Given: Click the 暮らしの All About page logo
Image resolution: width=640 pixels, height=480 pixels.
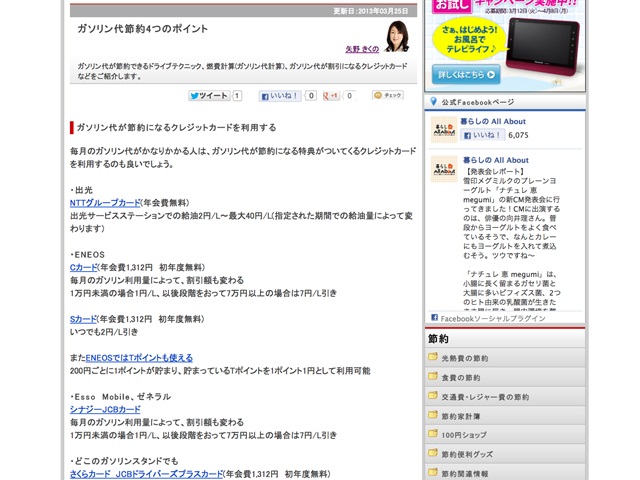Looking at the screenshot, I should point(444,128).
